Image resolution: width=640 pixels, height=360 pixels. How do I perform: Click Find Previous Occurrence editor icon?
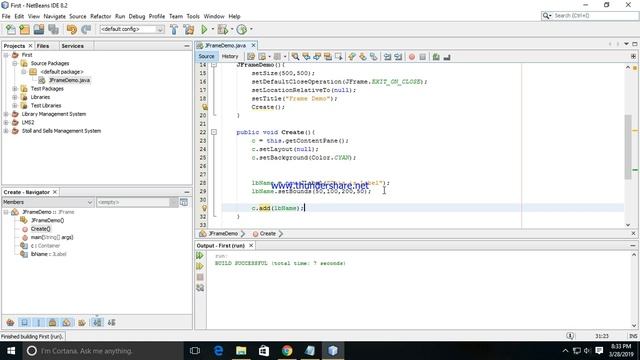click(306, 57)
